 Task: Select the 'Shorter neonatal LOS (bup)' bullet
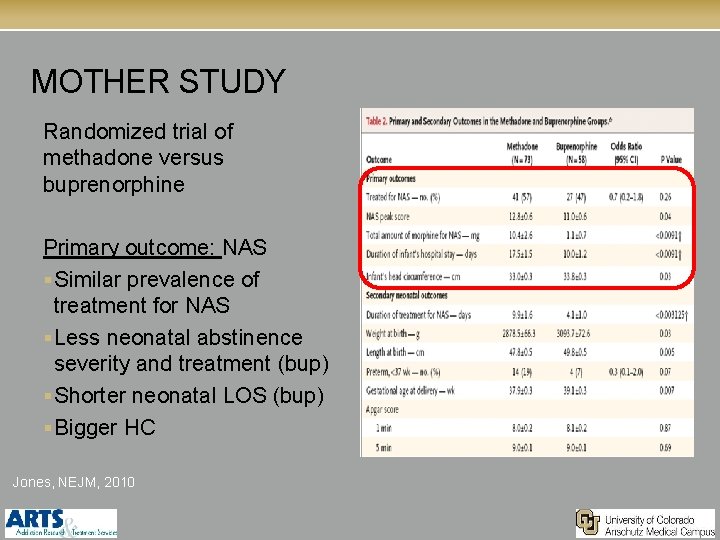click(189, 395)
